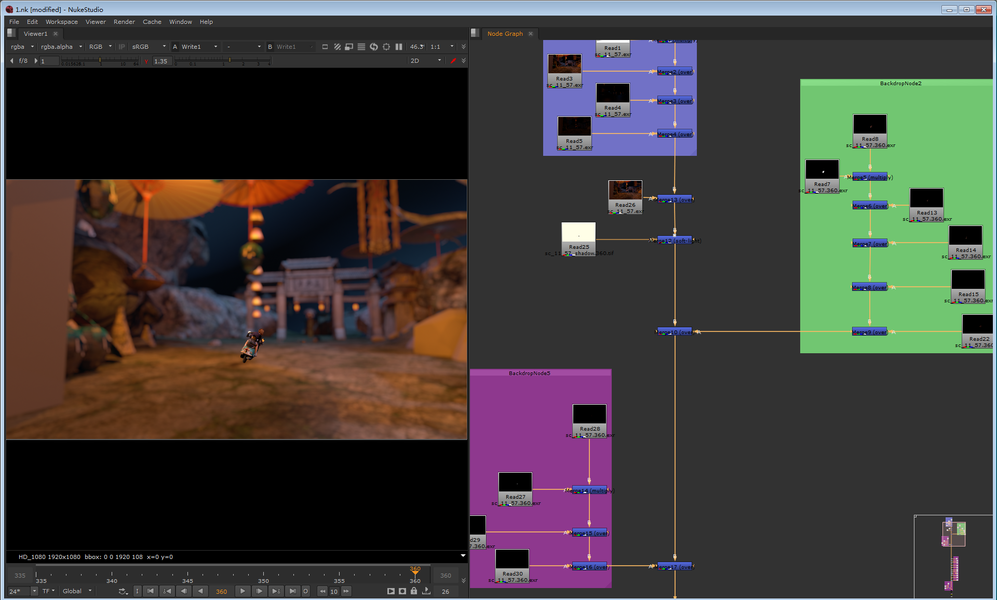Toggle the IP input process button
Image resolution: width=997 pixels, height=600 pixels.
click(121, 46)
